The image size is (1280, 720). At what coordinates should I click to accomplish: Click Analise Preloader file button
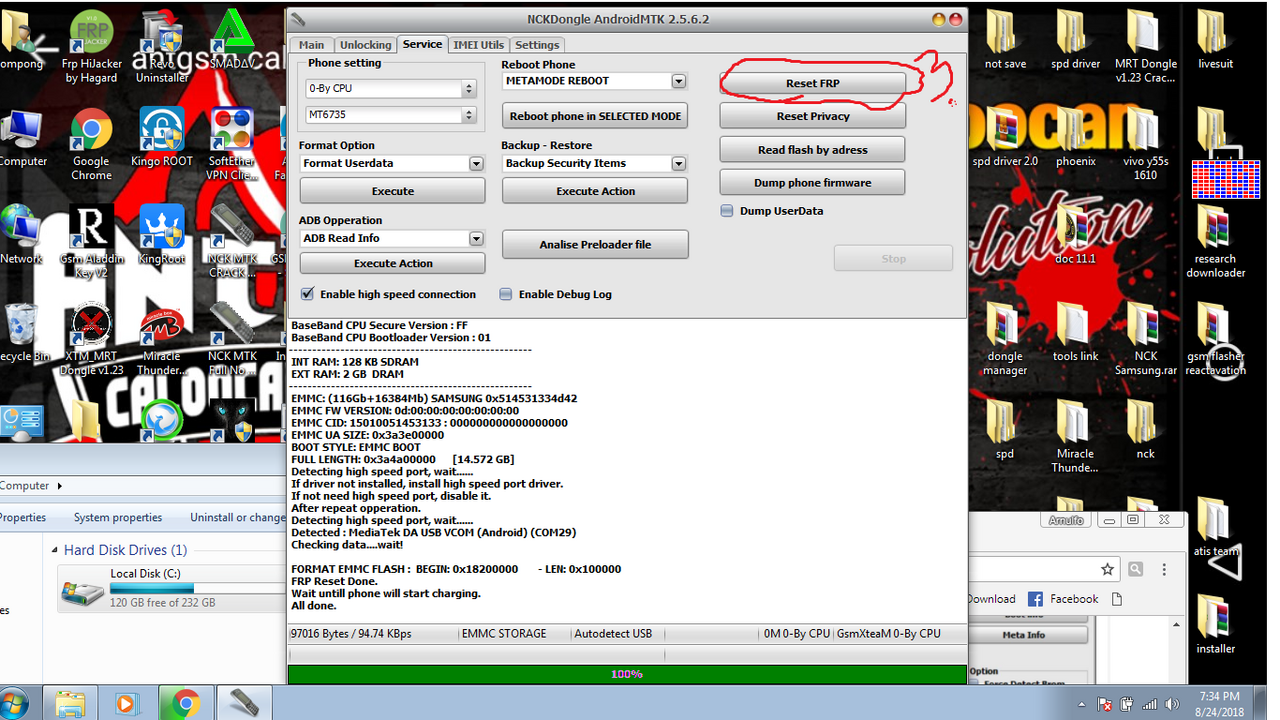[595, 244]
